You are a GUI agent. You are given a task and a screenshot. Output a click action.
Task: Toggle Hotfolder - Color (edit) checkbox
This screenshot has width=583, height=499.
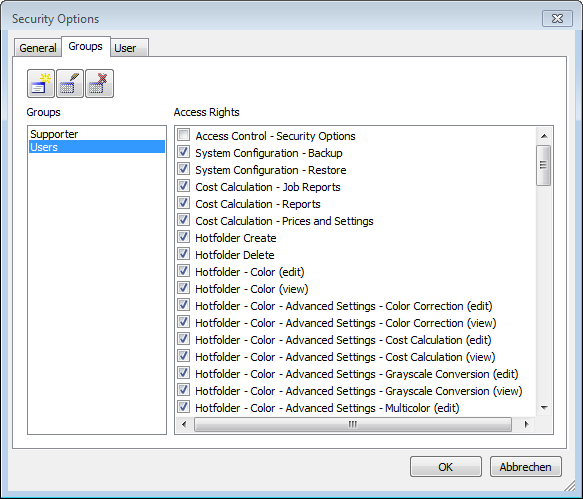point(183,271)
